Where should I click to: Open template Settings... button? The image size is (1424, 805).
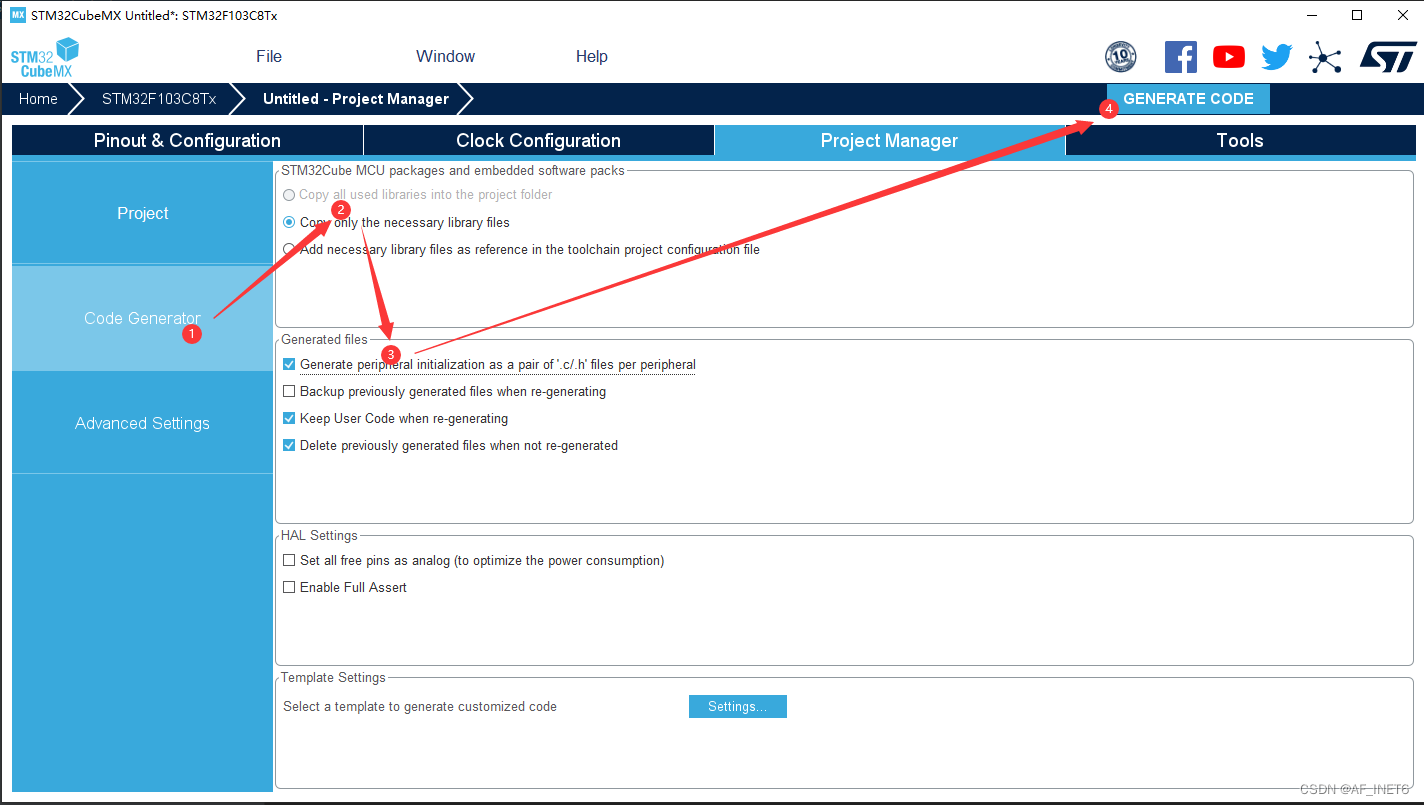[x=738, y=707]
